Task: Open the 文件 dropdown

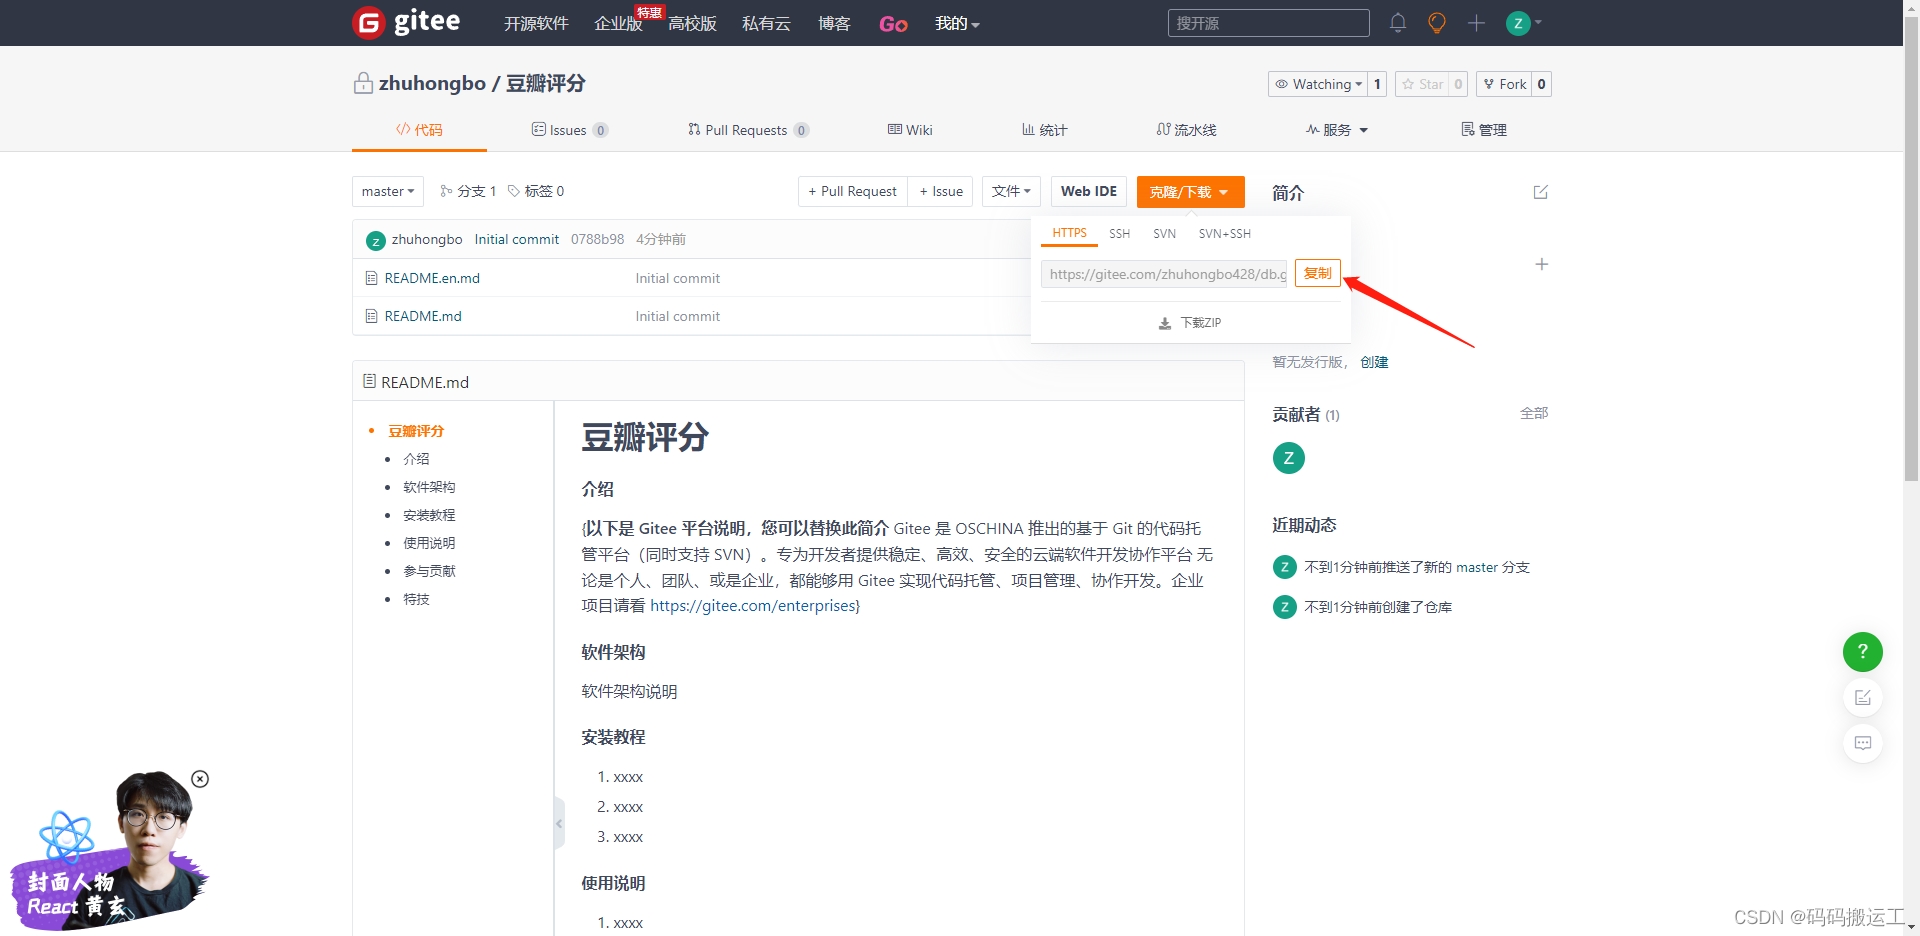Action: pyautogui.click(x=1011, y=191)
